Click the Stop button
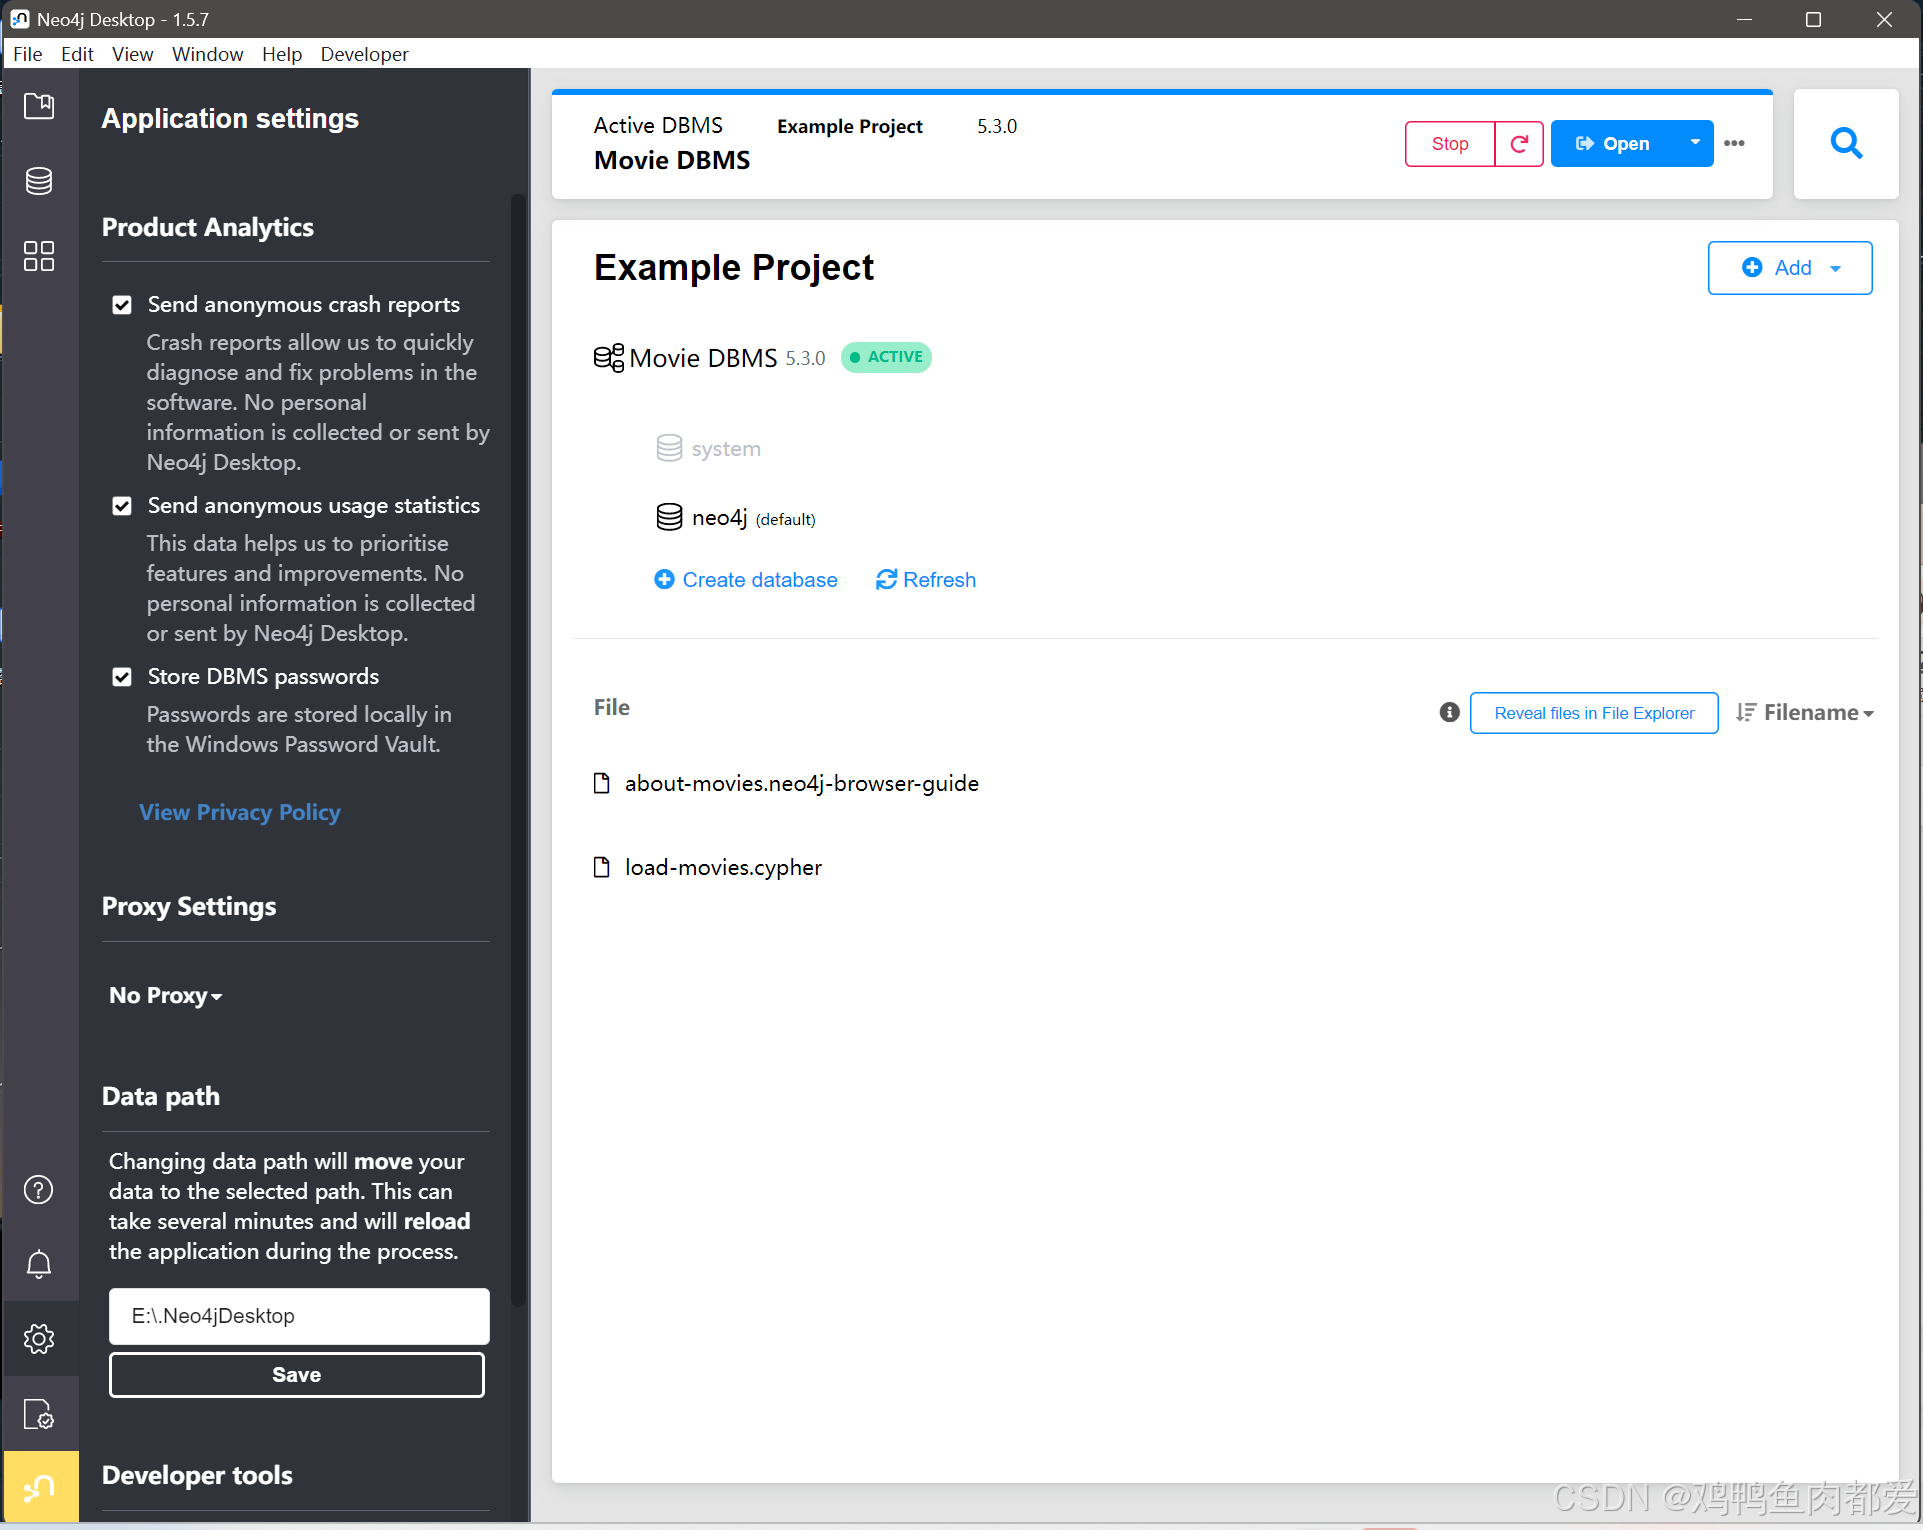1923x1530 pixels. click(1449, 144)
